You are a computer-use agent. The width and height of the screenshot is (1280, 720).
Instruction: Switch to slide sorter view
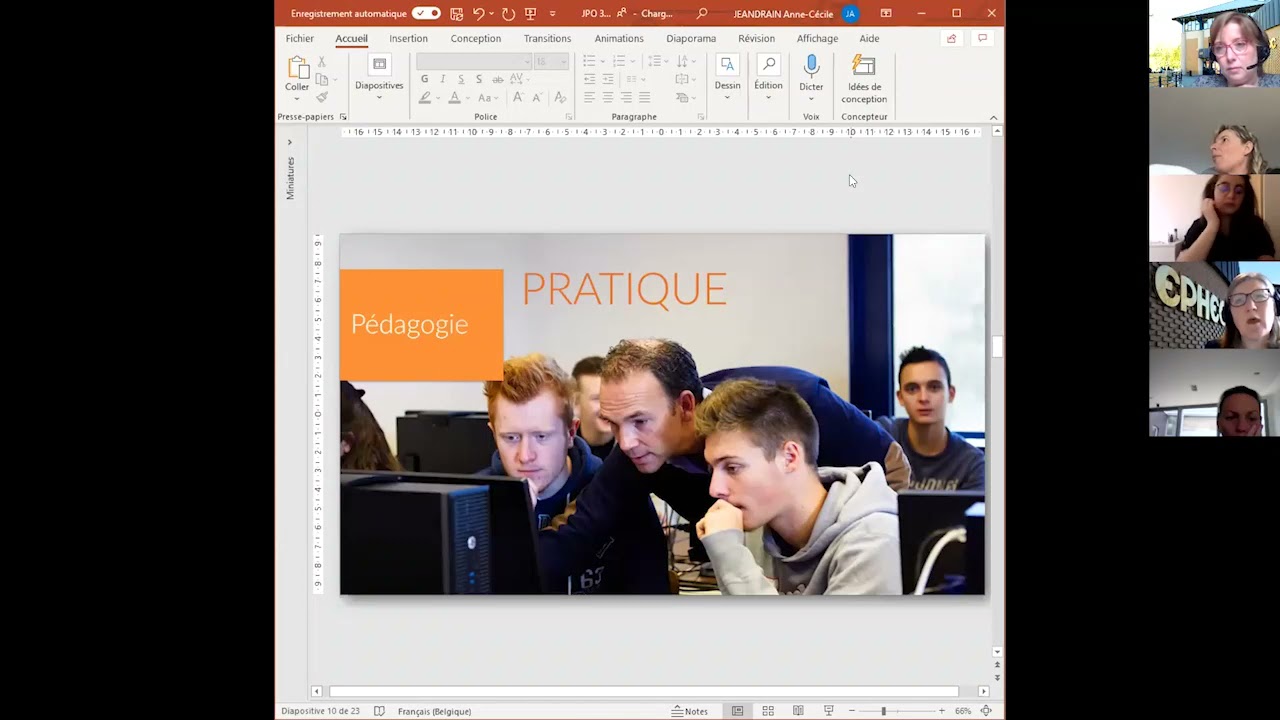pyautogui.click(x=768, y=711)
